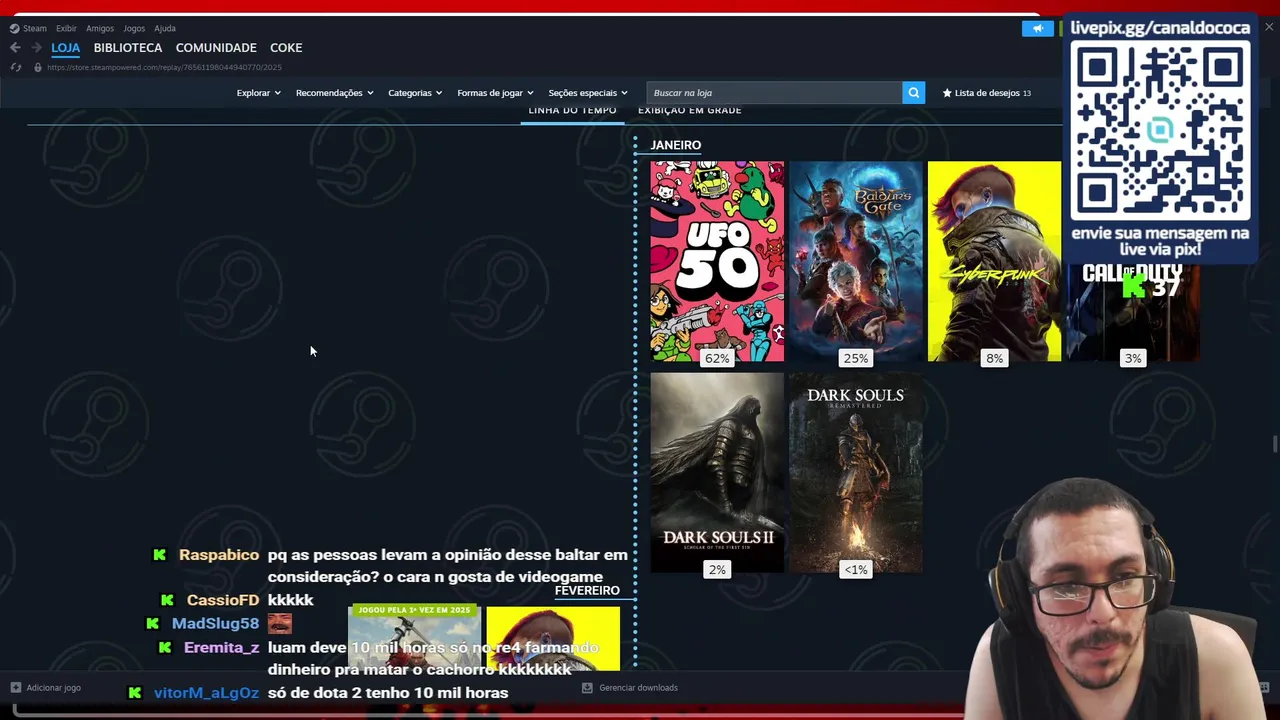1280x720 pixels.
Task: Open the Ajuda menu
Action: 165,28
